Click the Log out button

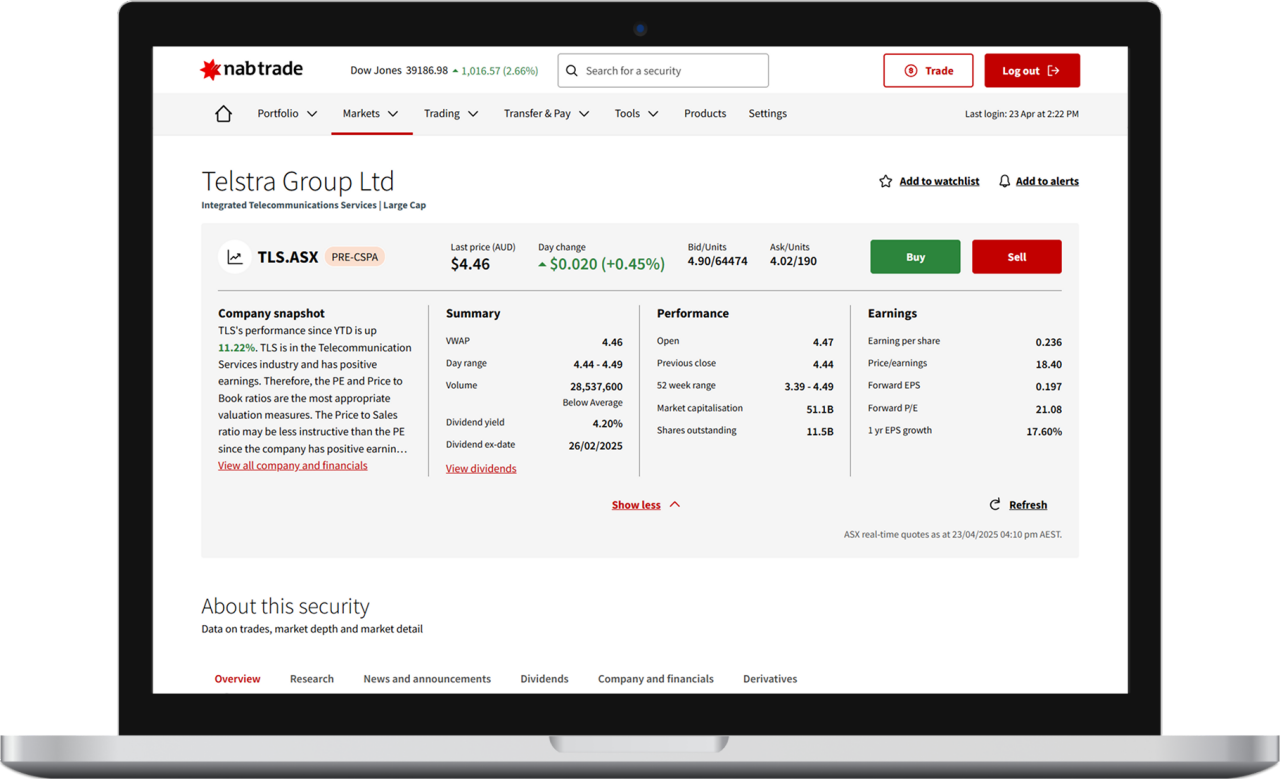click(1031, 71)
